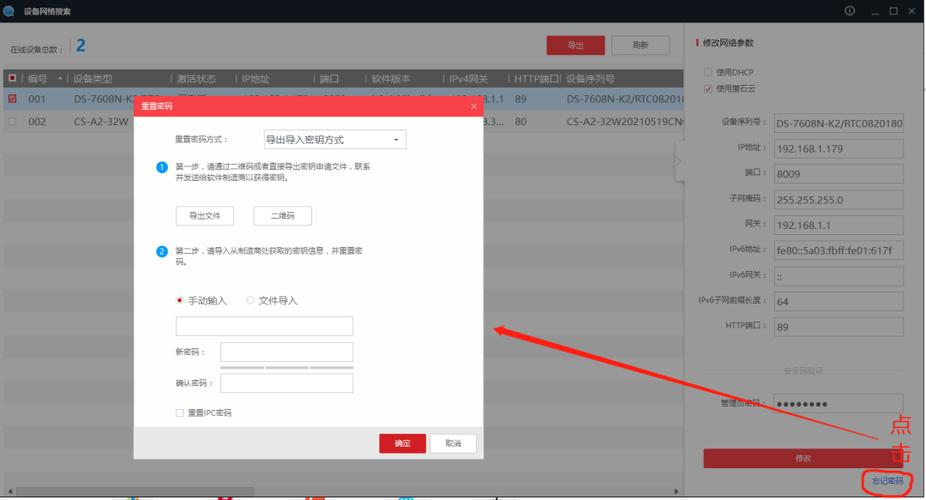Image resolution: width=926 pixels, height=500 pixels.
Task: Click the 二维码 button
Action: pyautogui.click(x=282, y=215)
